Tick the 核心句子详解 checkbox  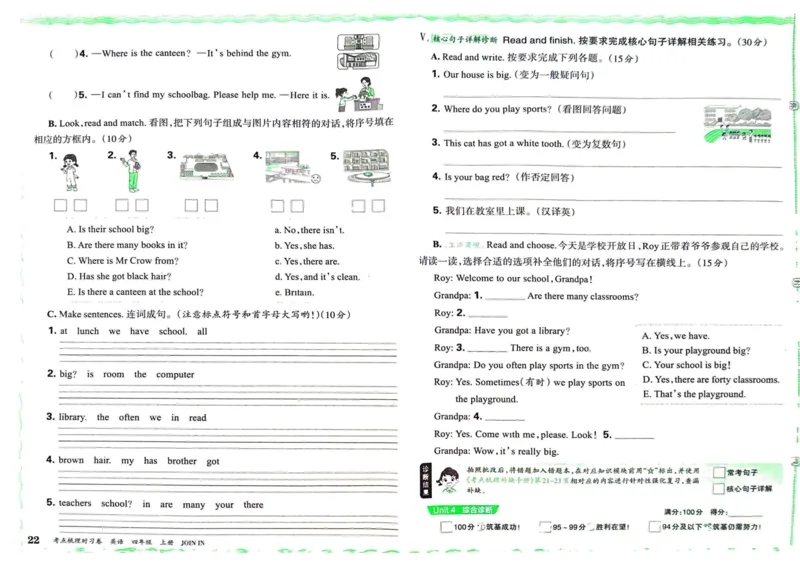click(x=718, y=489)
